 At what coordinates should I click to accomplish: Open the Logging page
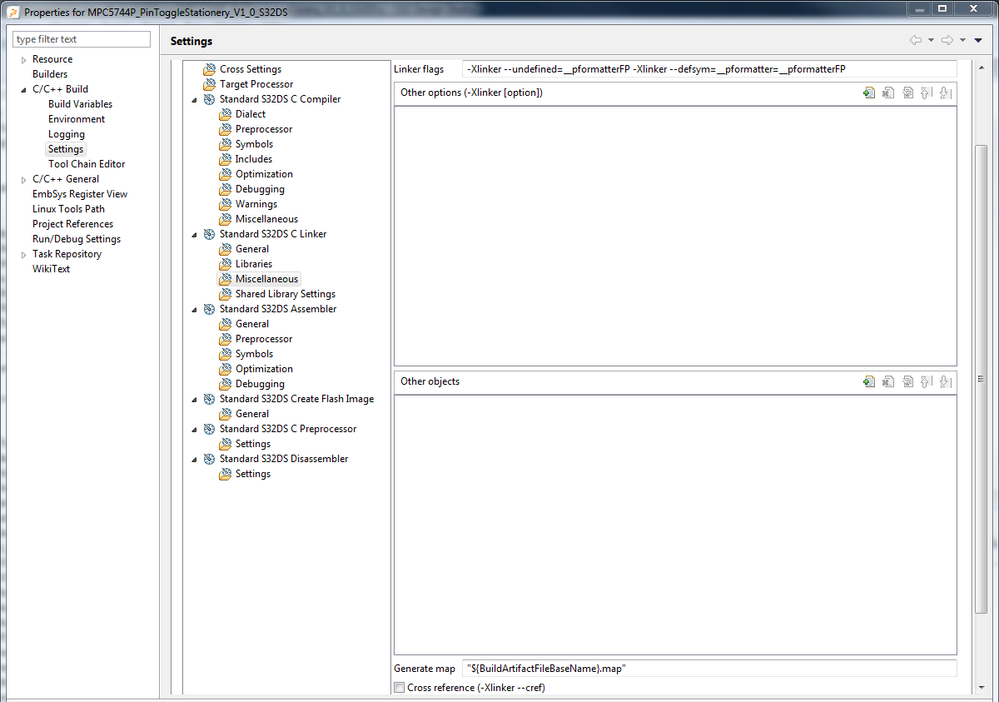tap(66, 134)
